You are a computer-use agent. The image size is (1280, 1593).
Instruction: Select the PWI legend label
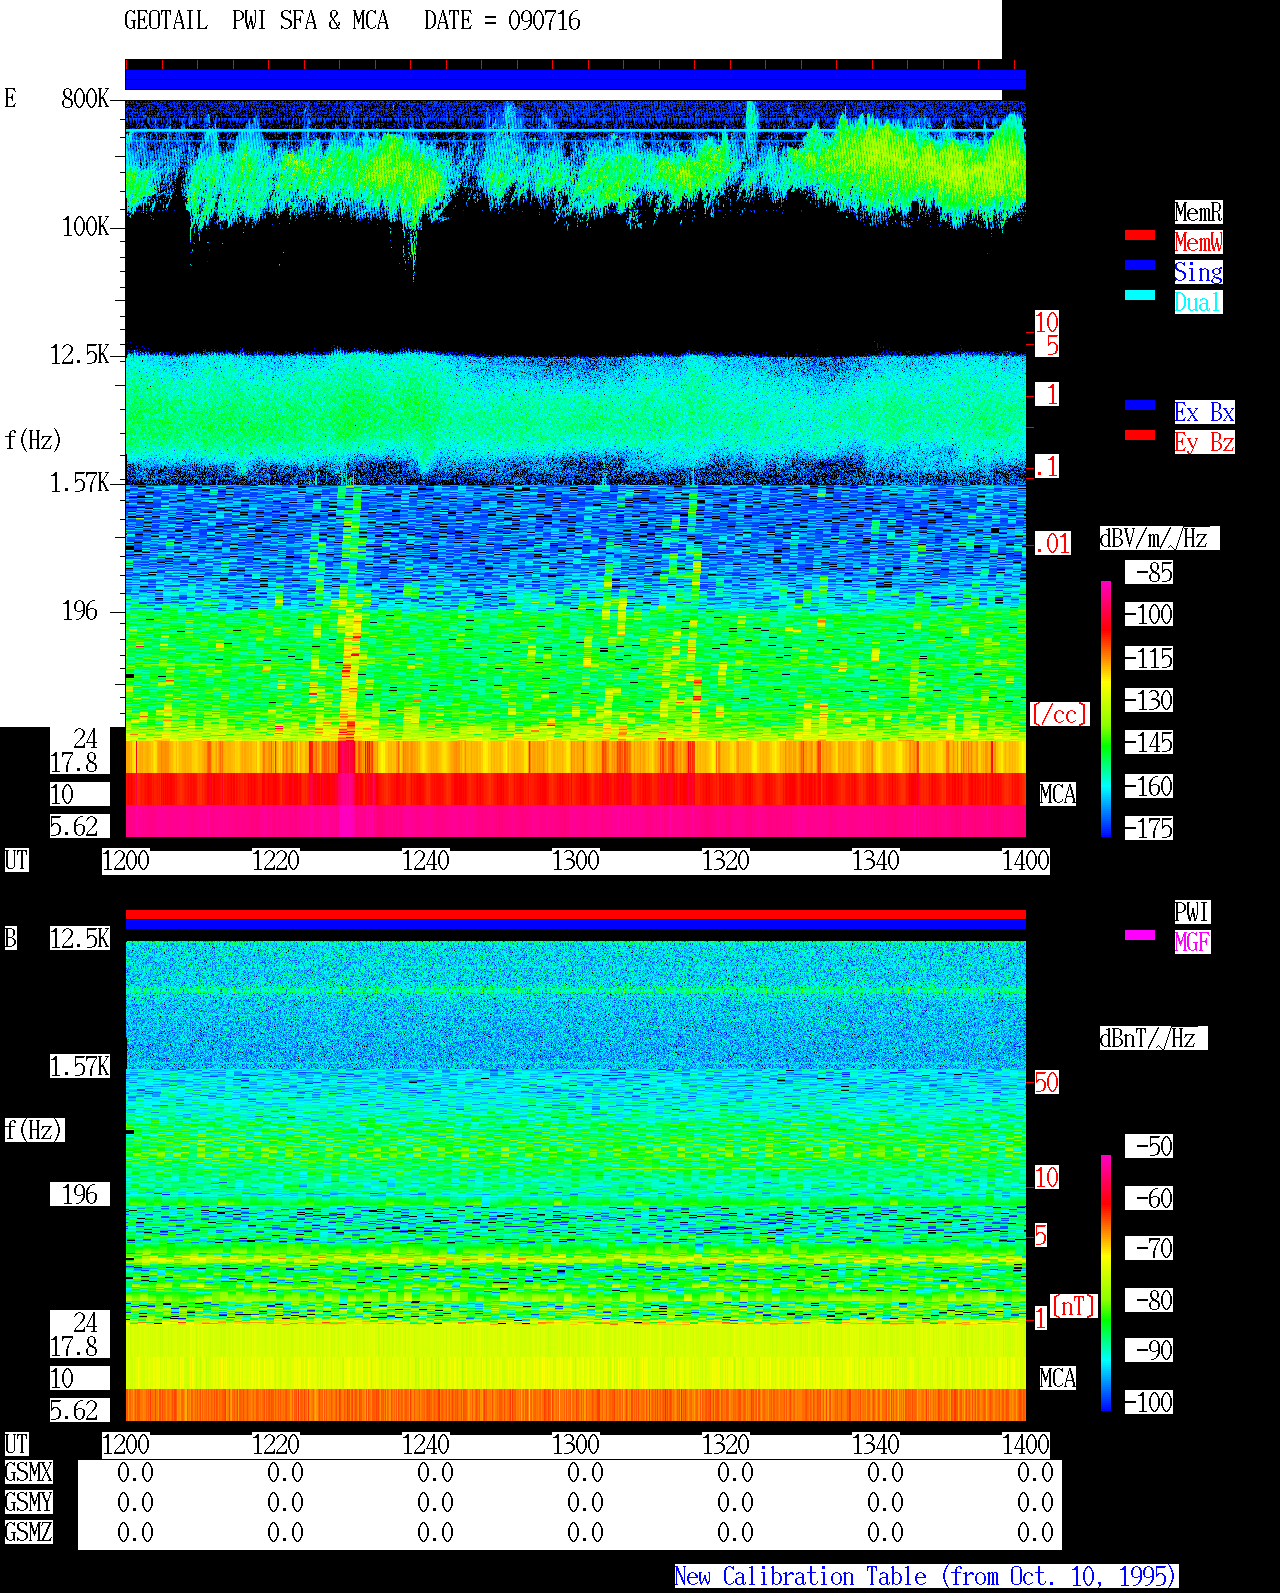tap(1192, 912)
